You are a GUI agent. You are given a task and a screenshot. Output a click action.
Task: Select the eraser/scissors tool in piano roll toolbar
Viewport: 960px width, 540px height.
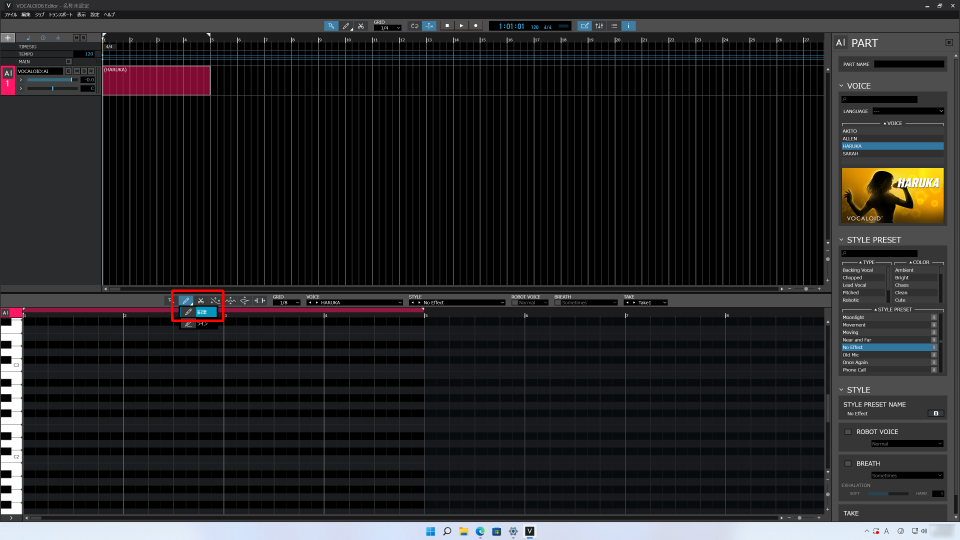coord(201,301)
